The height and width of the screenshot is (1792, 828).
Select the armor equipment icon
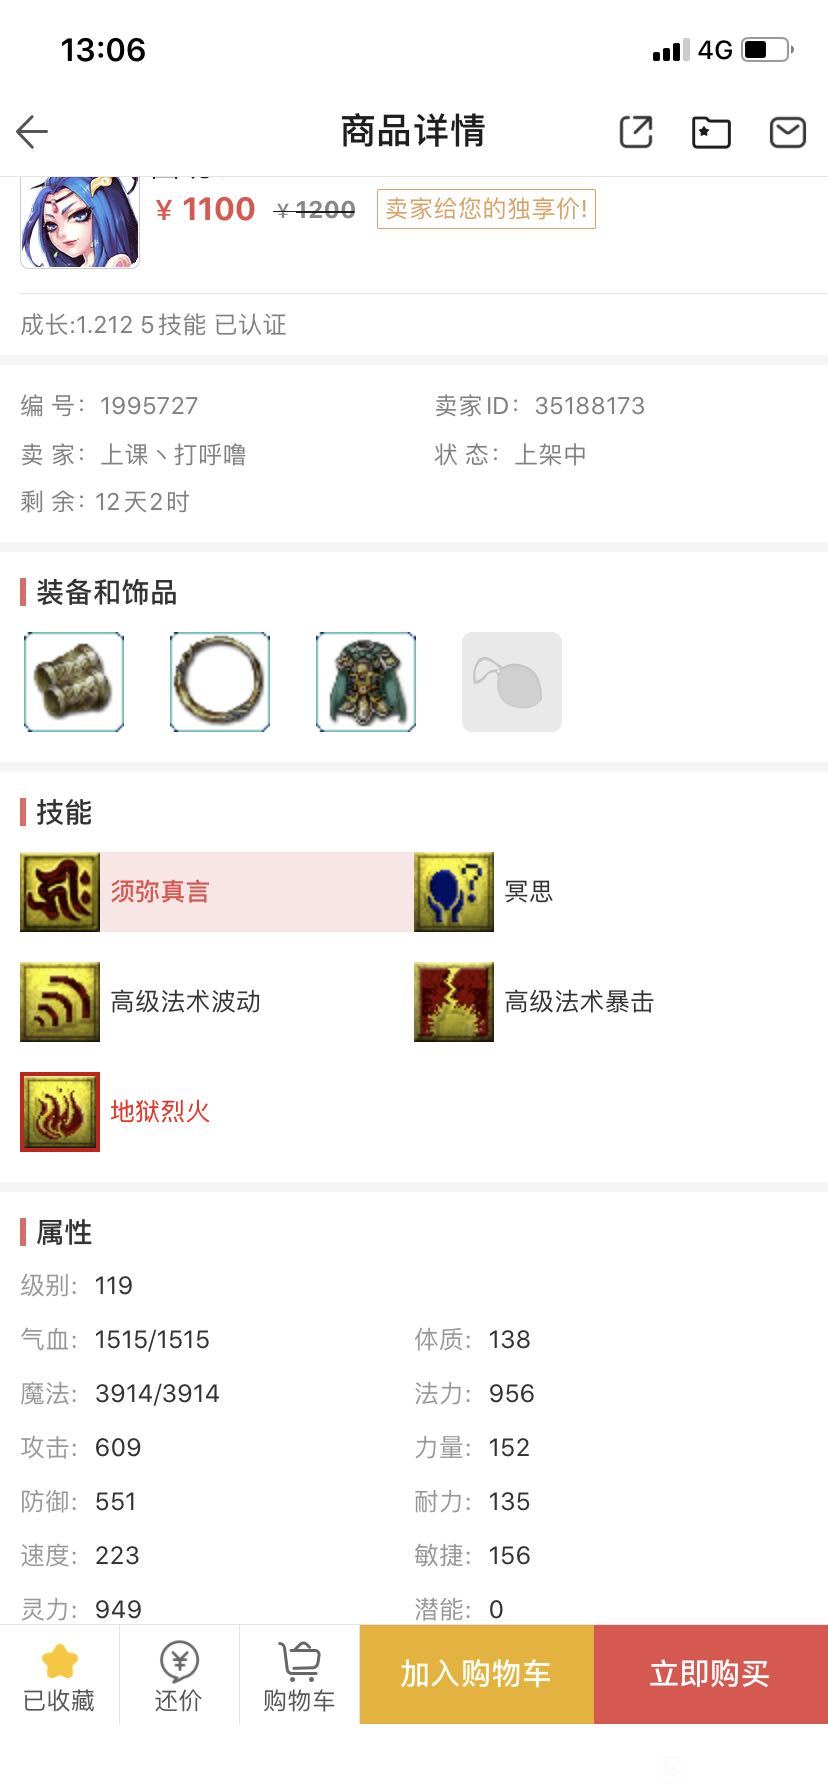point(366,682)
